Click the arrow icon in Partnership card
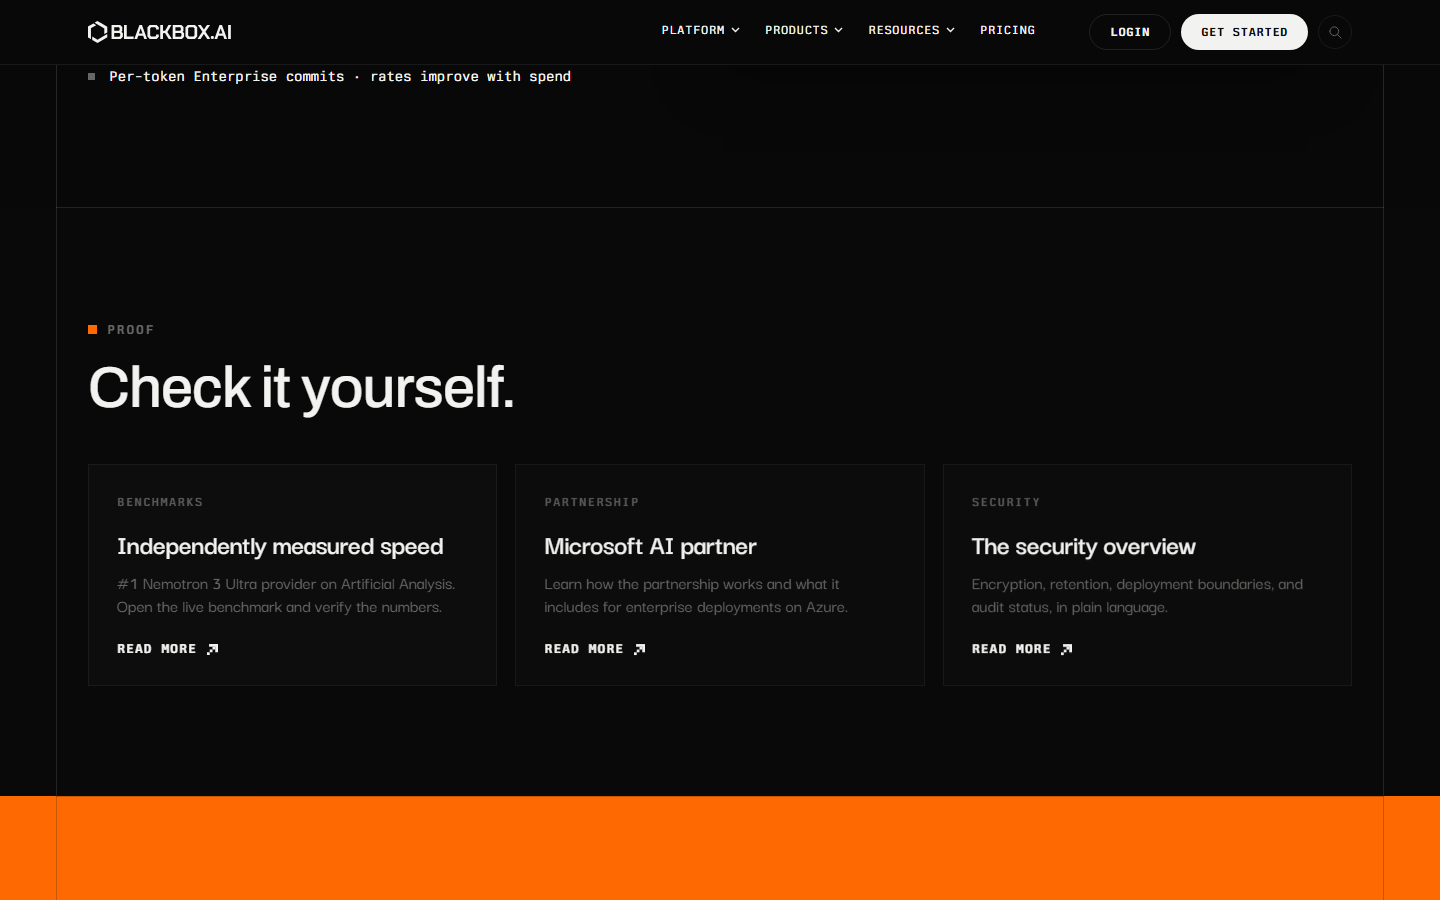Viewport: 1440px width, 900px height. tap(640, 649)
